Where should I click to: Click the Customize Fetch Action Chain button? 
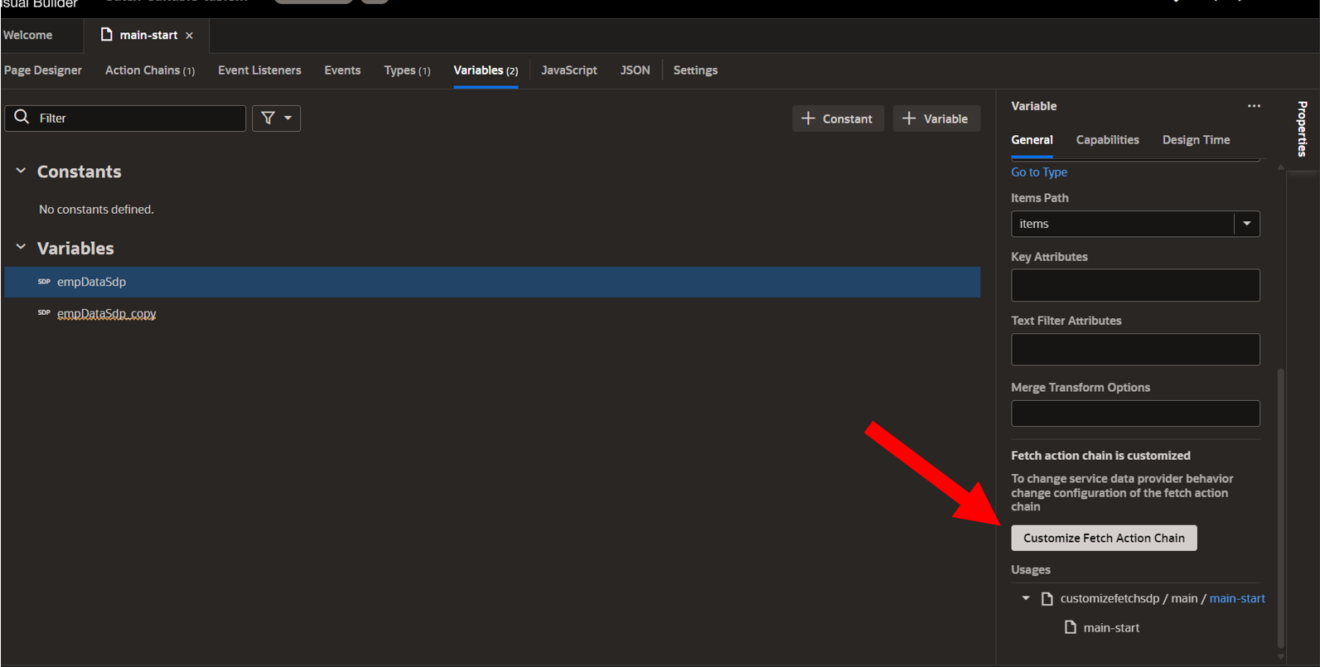click(x=1103, y=537)
